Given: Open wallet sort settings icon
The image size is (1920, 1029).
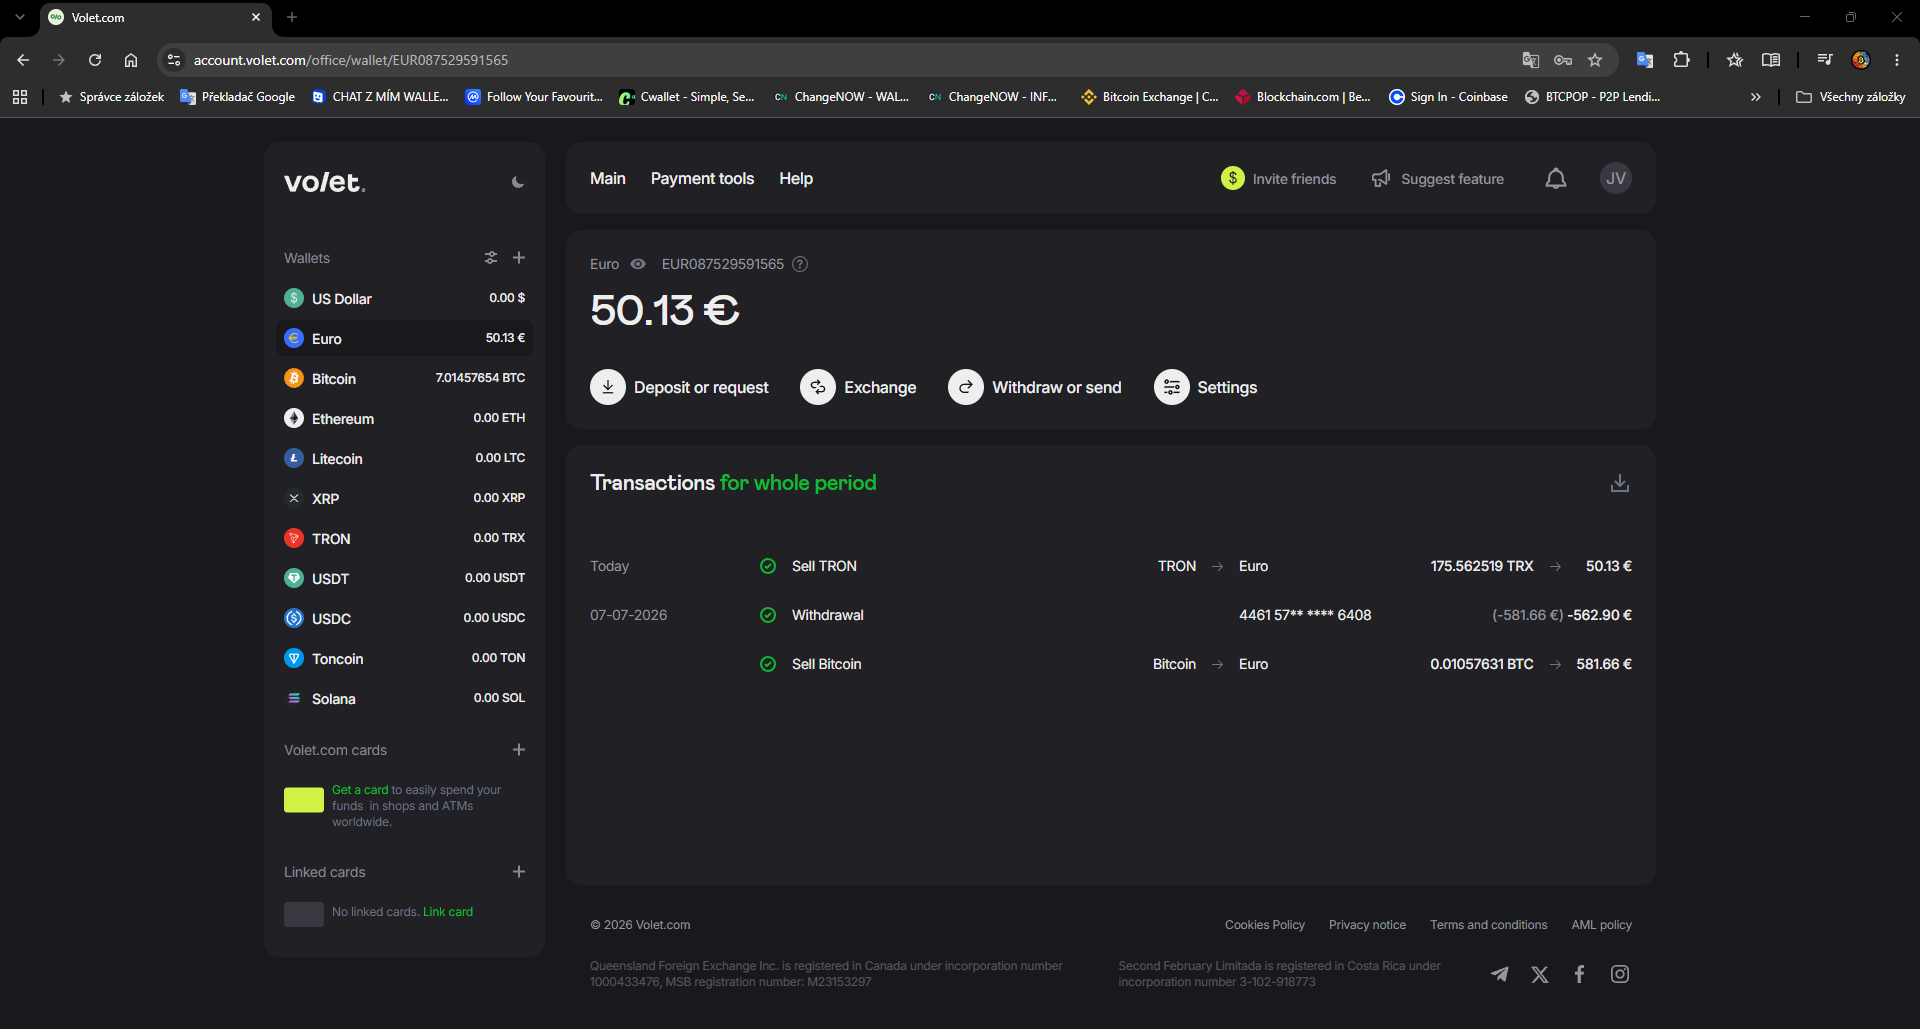Looking at the screenshot, I should (491, 258).
